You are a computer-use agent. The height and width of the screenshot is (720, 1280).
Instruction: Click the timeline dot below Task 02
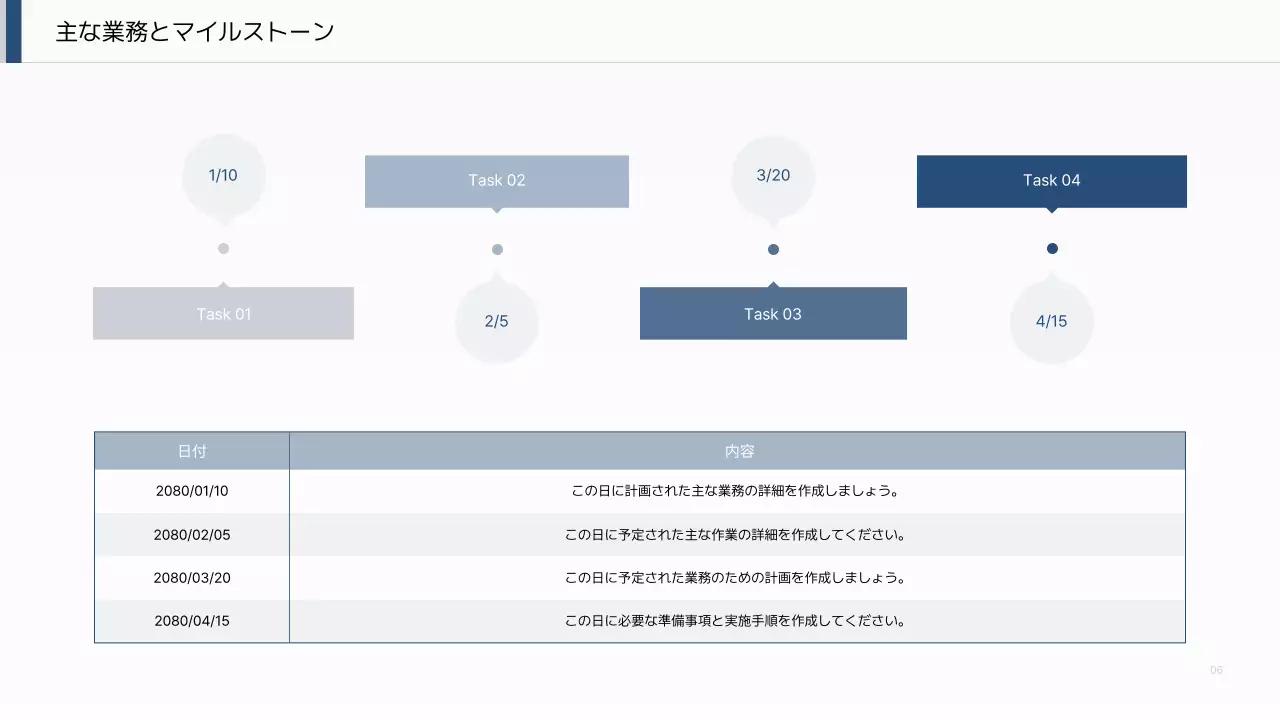click(497, 249)
